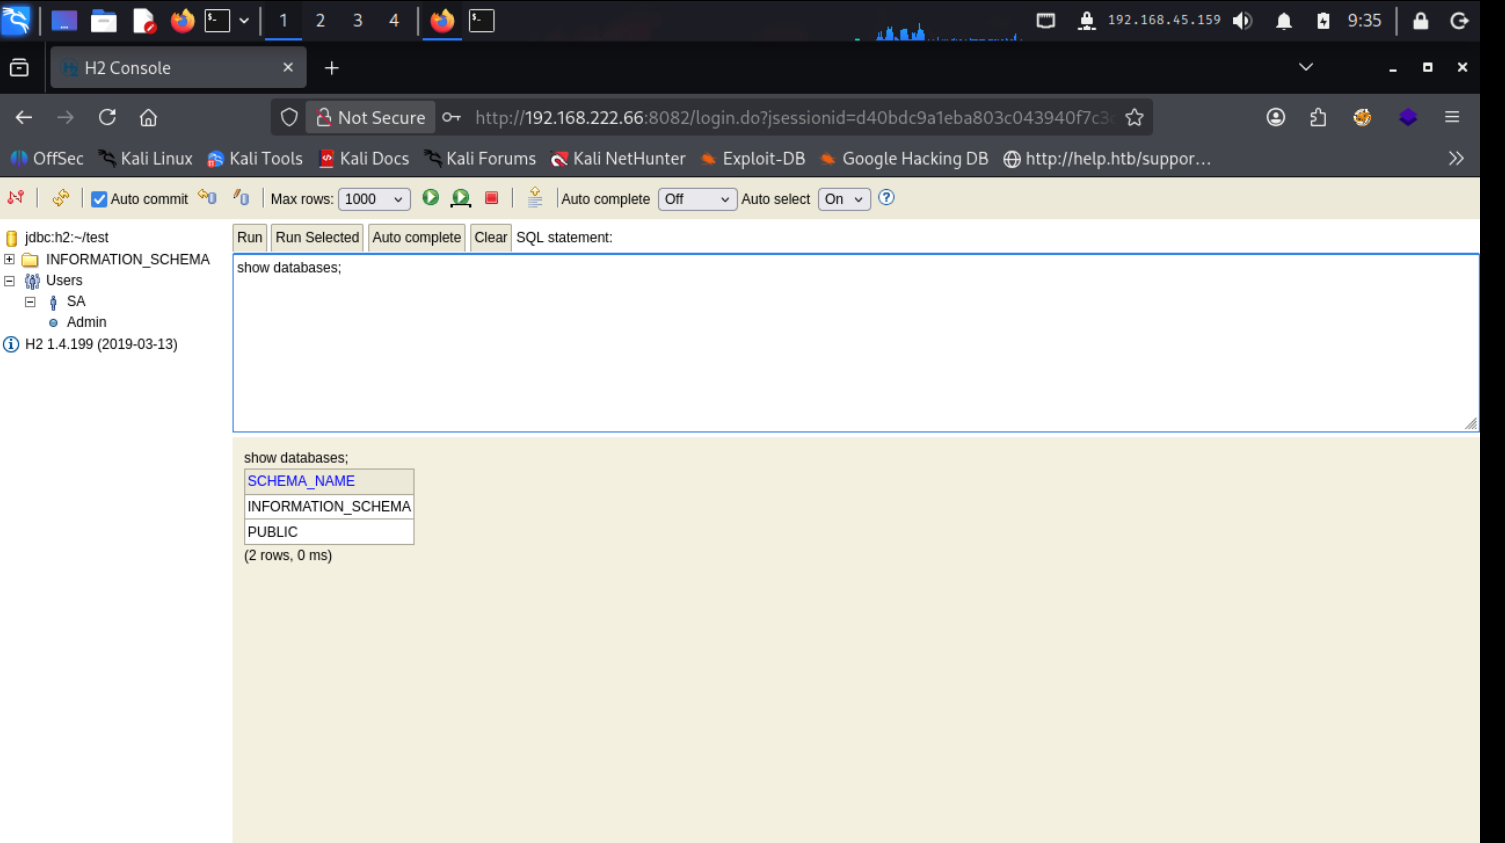Click the Disconnect icon in H2 toolbar

(16, 198)
